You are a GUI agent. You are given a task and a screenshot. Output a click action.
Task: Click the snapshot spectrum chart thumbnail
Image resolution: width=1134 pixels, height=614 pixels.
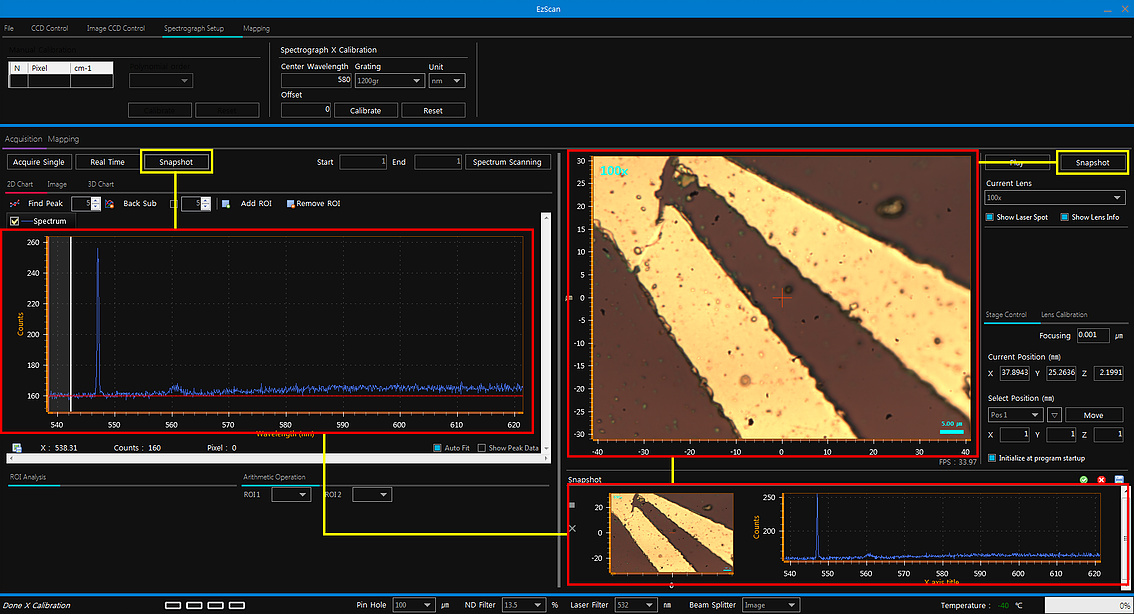pyautogui.click(x=942, y=527)
